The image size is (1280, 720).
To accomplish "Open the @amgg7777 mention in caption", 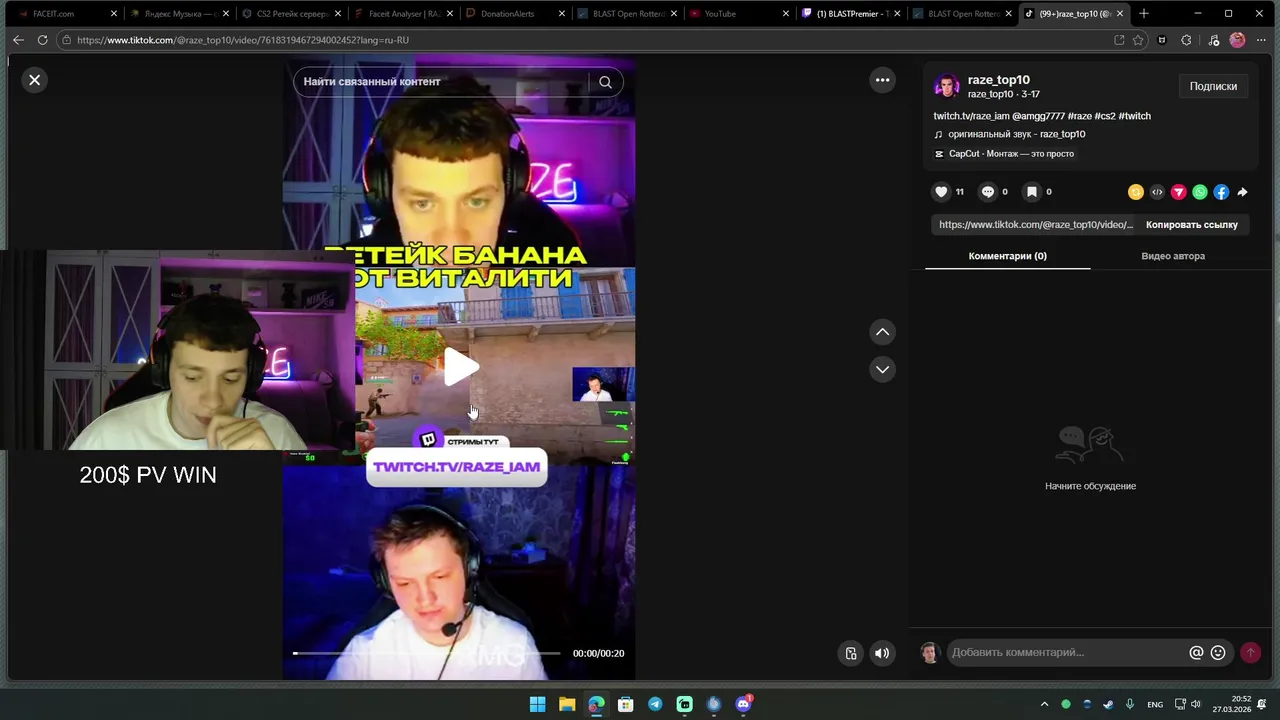I will pos(1038,116).
